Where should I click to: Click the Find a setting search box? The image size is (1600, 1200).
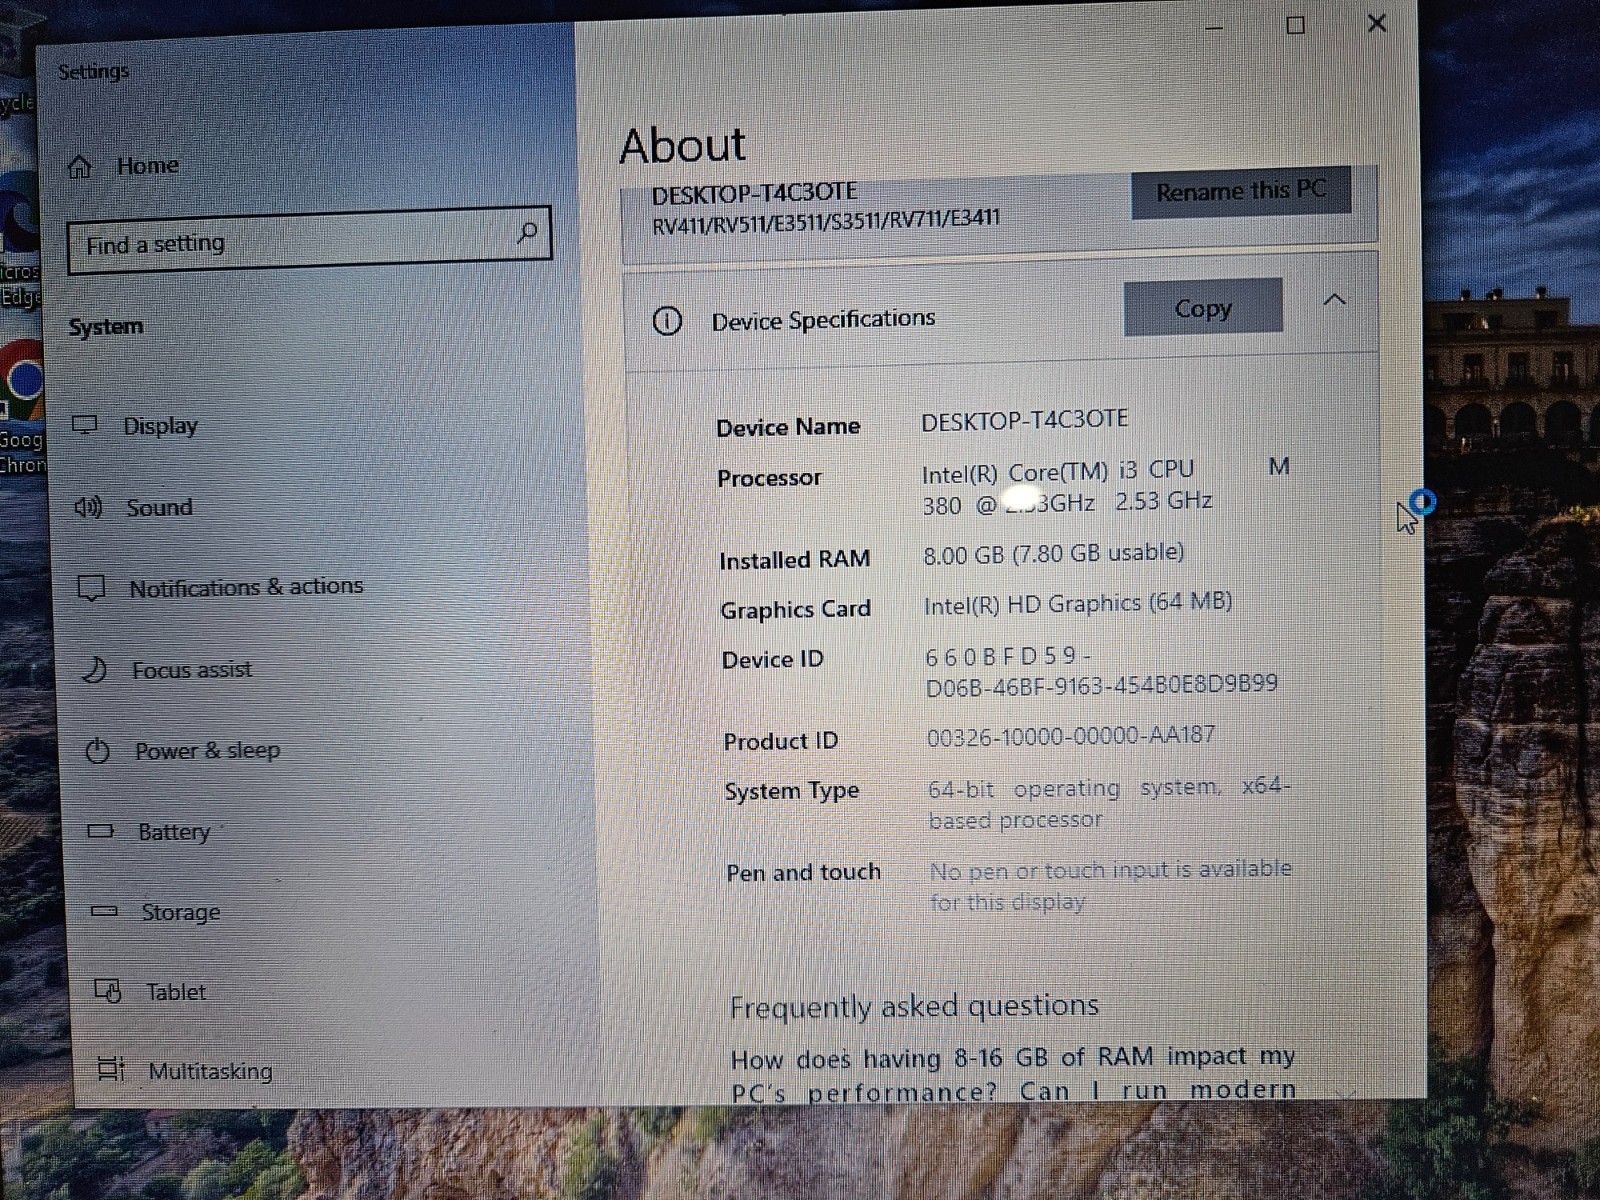tap(309, 240)
